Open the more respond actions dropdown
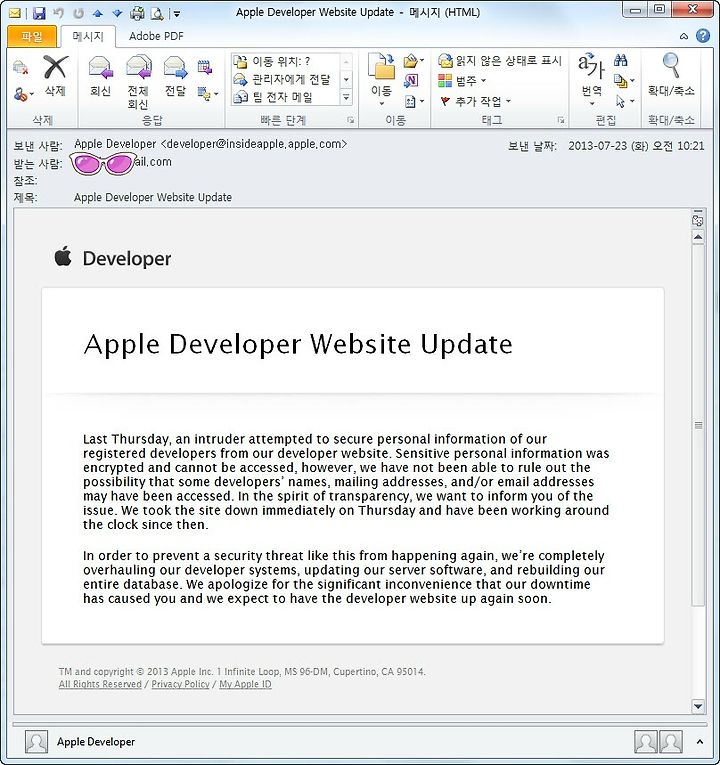The image size is (720, 765). (x=208, y=93)
